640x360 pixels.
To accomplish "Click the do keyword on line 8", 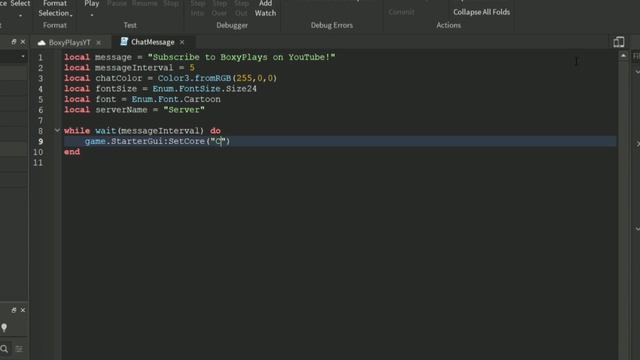I will tap(216, 131).
